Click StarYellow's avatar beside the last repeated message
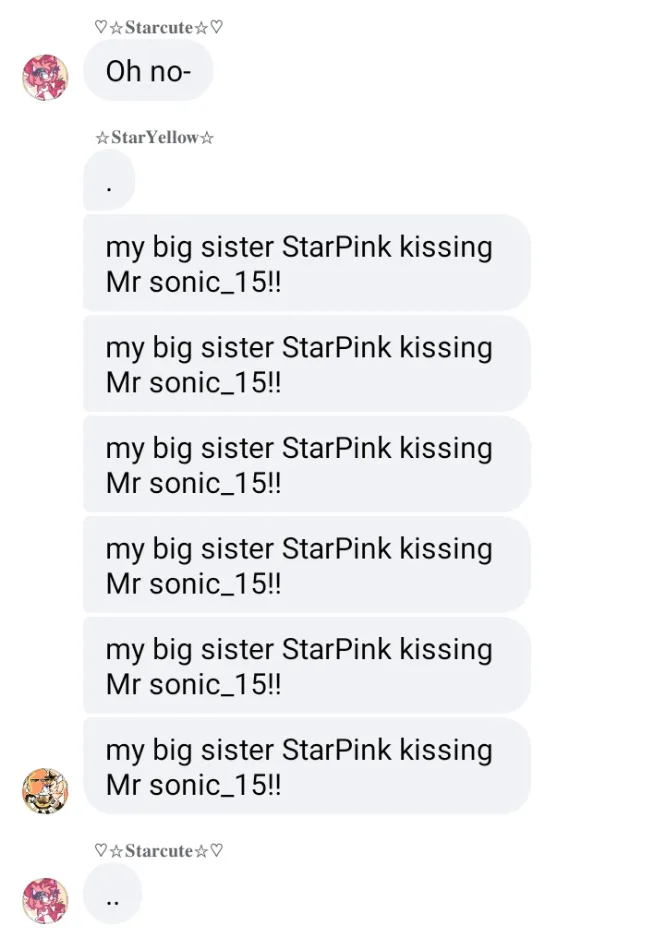The height and width of the screenshot is (928, 665). pos(45,792)
